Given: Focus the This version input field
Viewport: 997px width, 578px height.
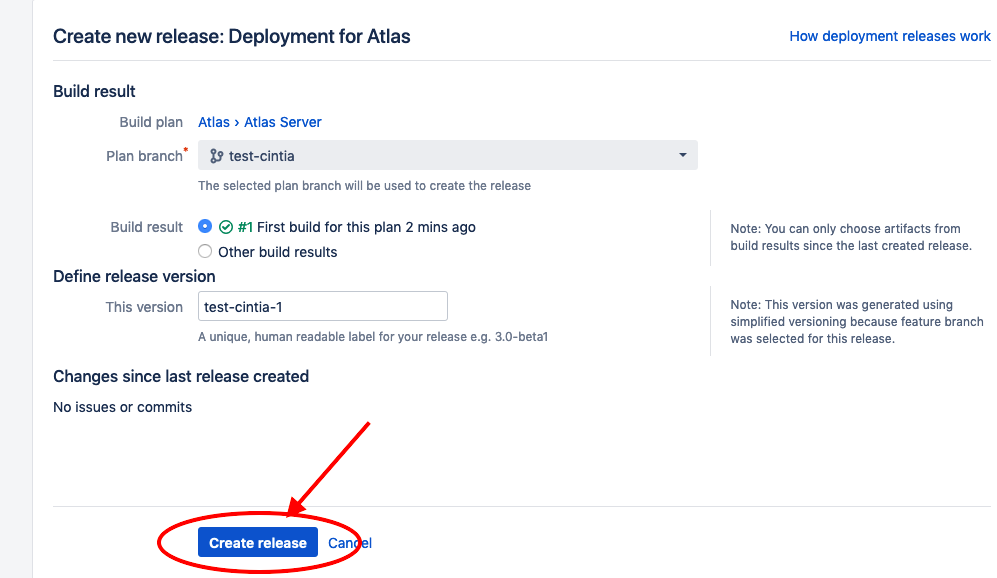Looking at the screenshot, I should (x=322, y=306).
